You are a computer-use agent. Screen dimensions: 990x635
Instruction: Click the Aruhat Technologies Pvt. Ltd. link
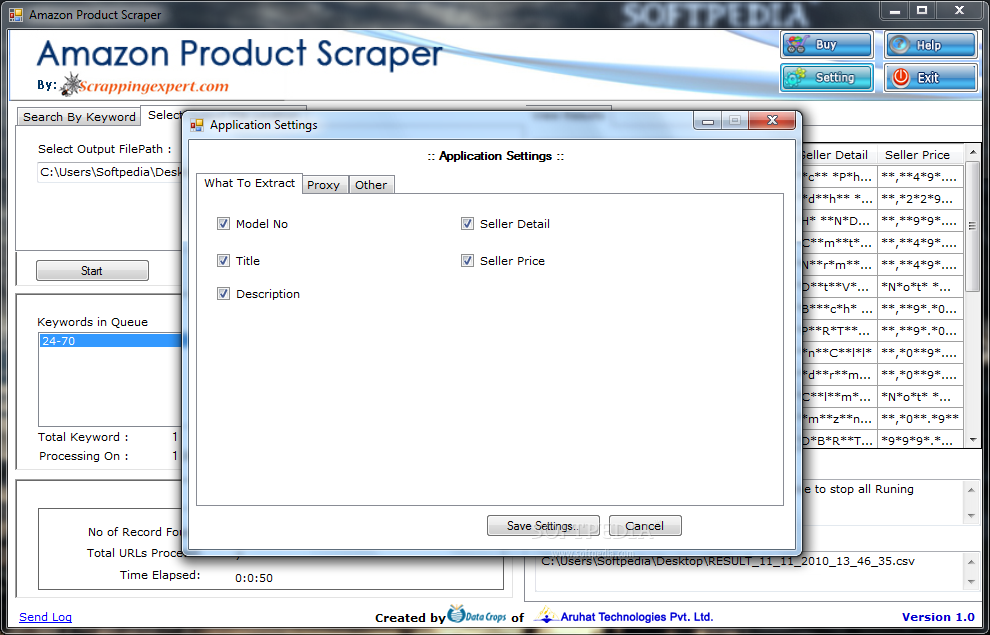[636, 617]
